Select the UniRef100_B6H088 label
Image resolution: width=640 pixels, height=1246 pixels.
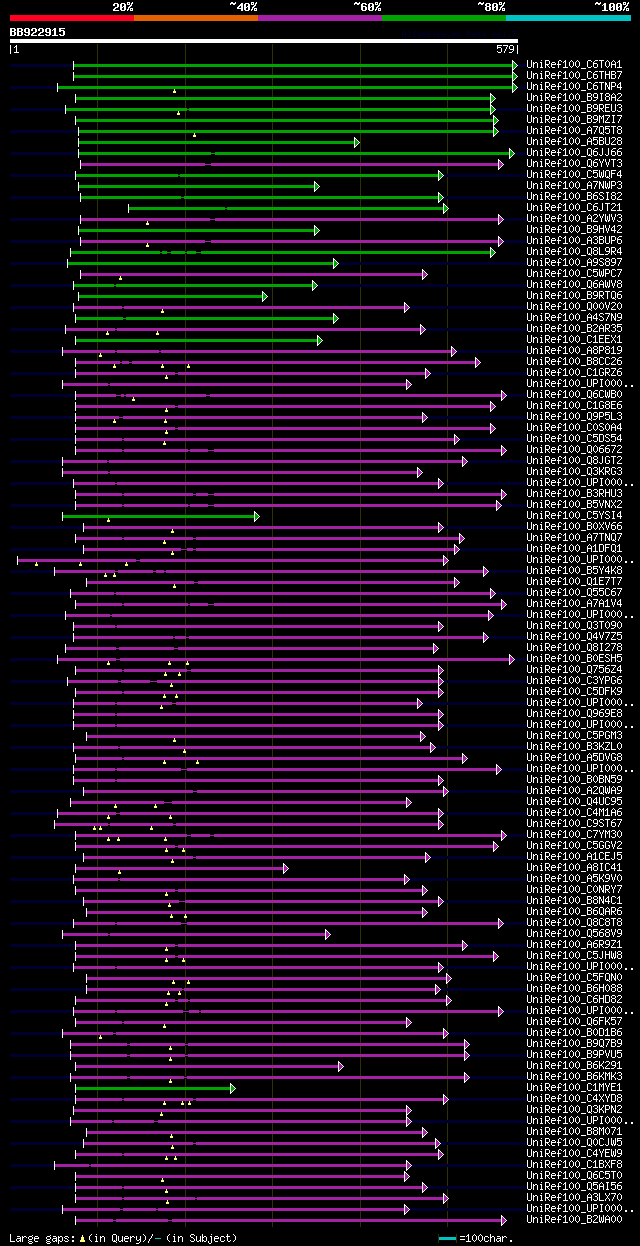[574, 988]
